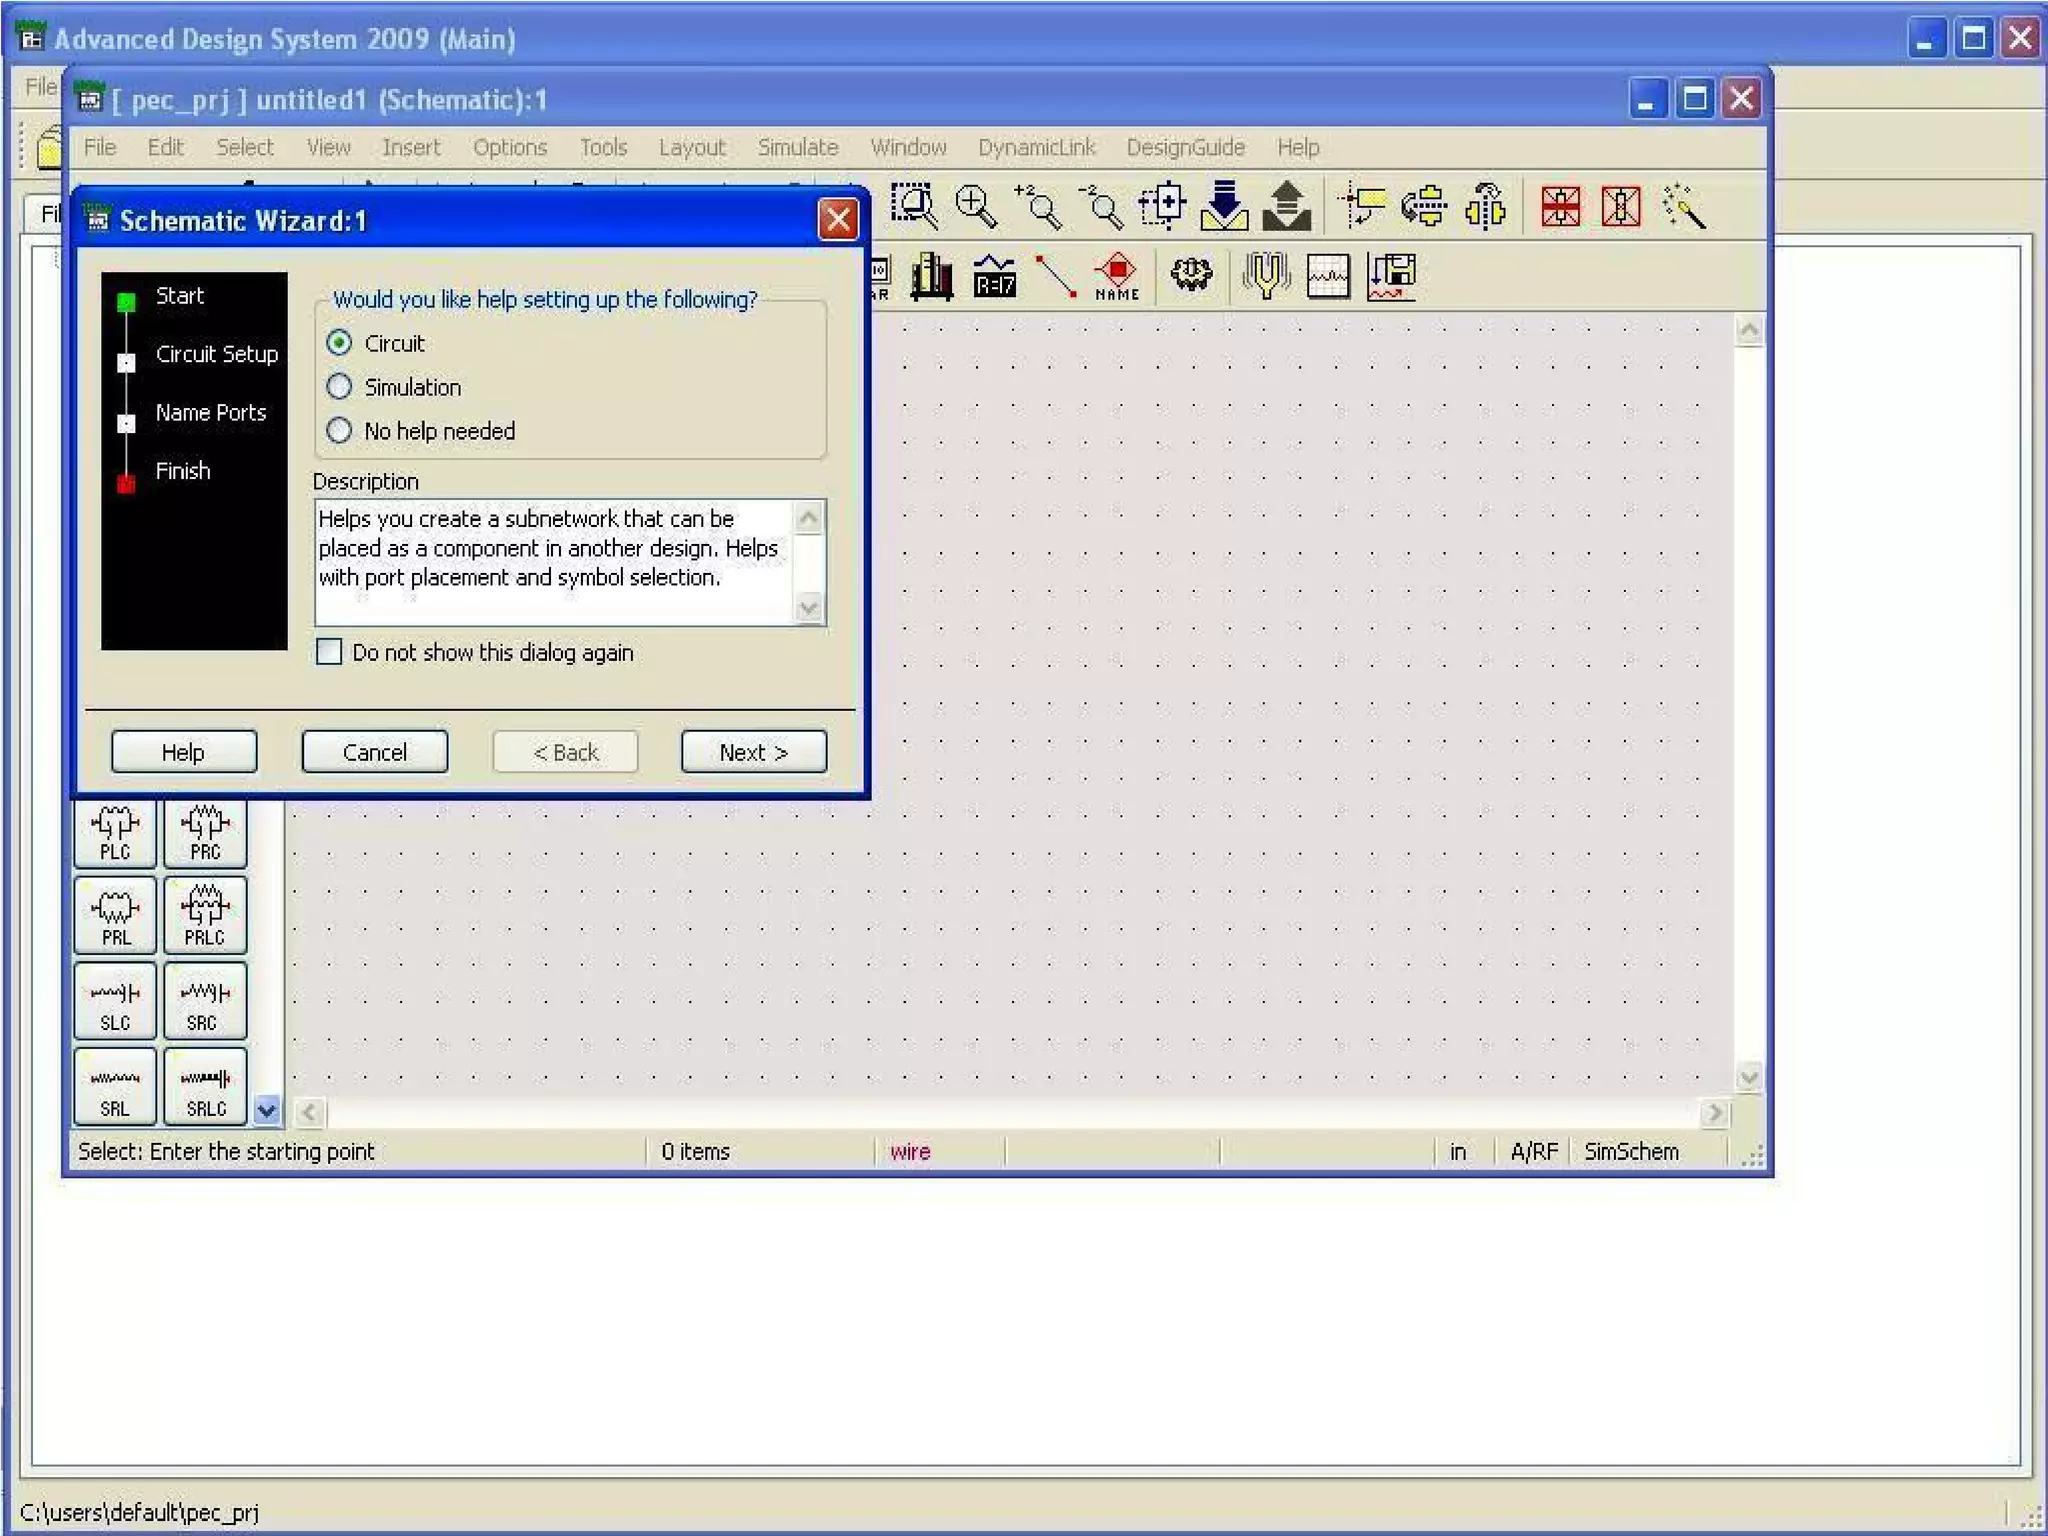Click the Schematic Wizard wand icon
The height and width of the screenshot is (1536, 2048).
(x=1684, y=206)
